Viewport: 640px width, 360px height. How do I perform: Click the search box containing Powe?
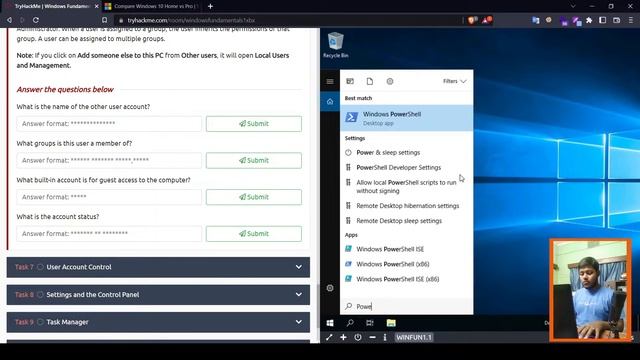(x=407, y=307)
